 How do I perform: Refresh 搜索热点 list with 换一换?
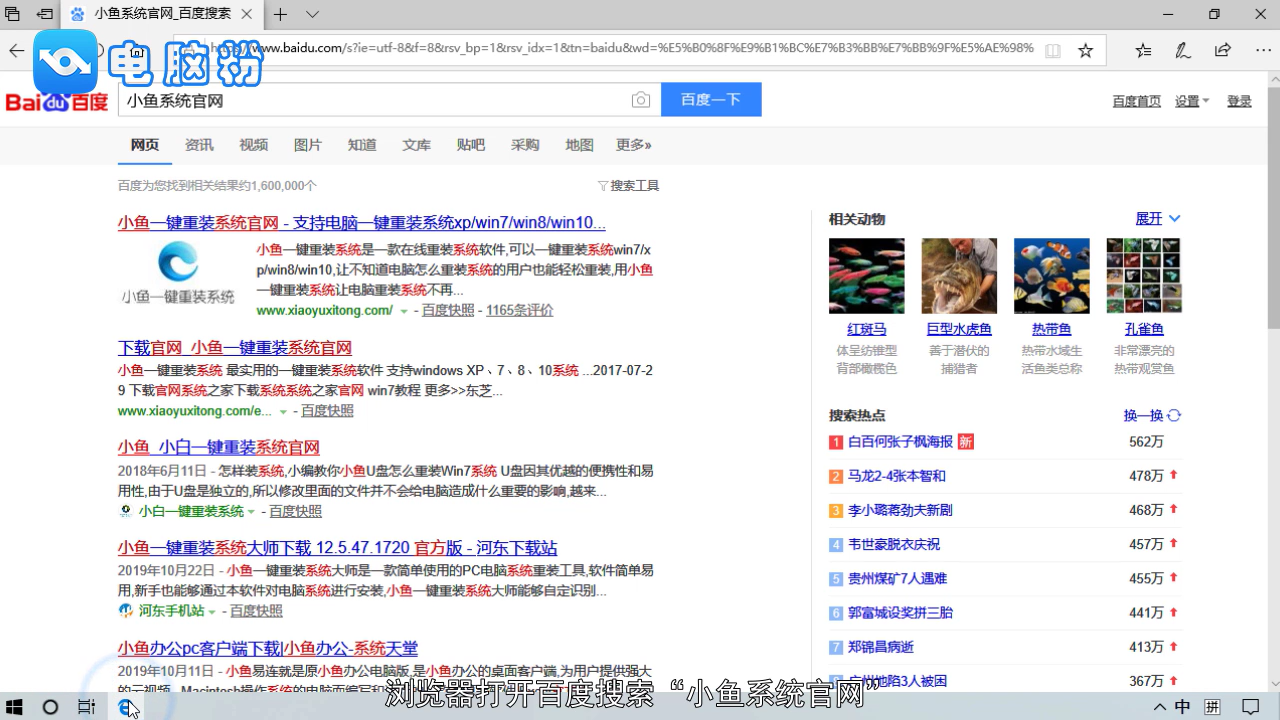pyautogui.click(x=1144, y=415)
